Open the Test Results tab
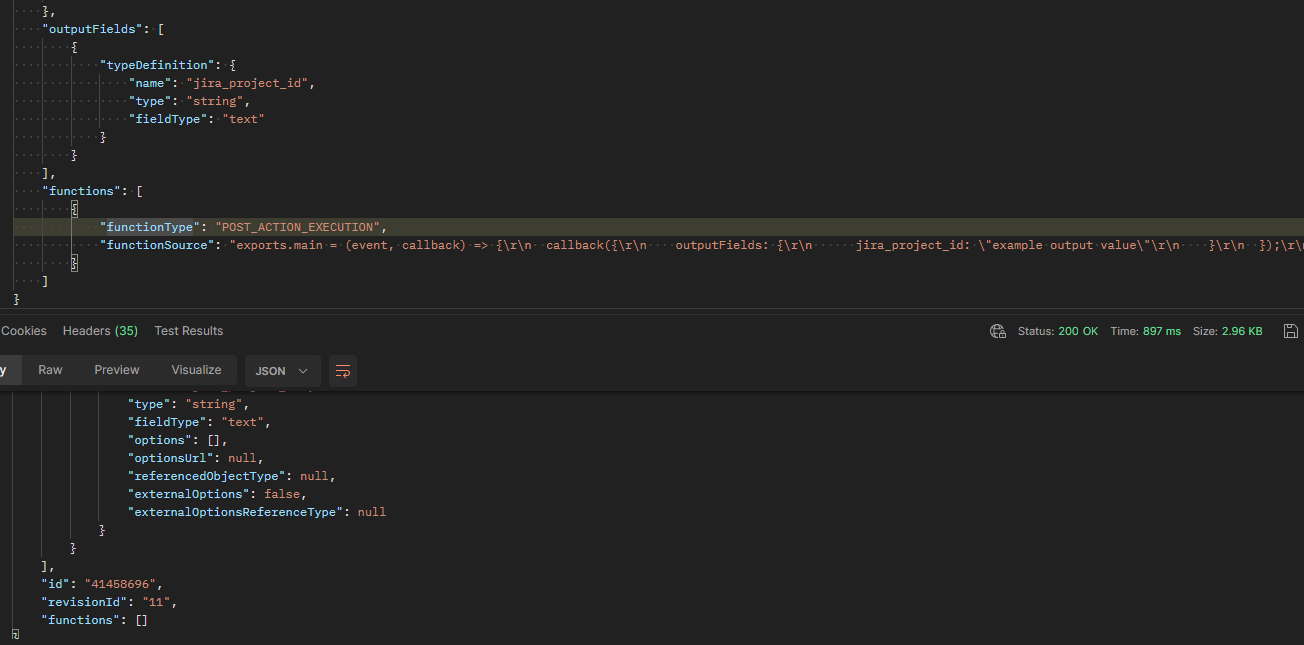1304x645 pixels. click(x=189, y=331)
